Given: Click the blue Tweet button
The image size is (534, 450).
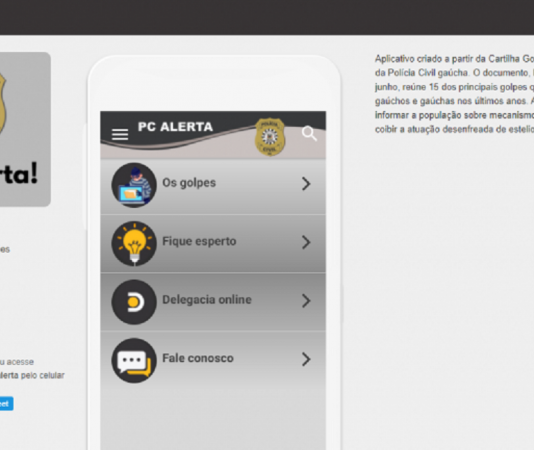Looking at the screenshot, I should coord(6,404).
